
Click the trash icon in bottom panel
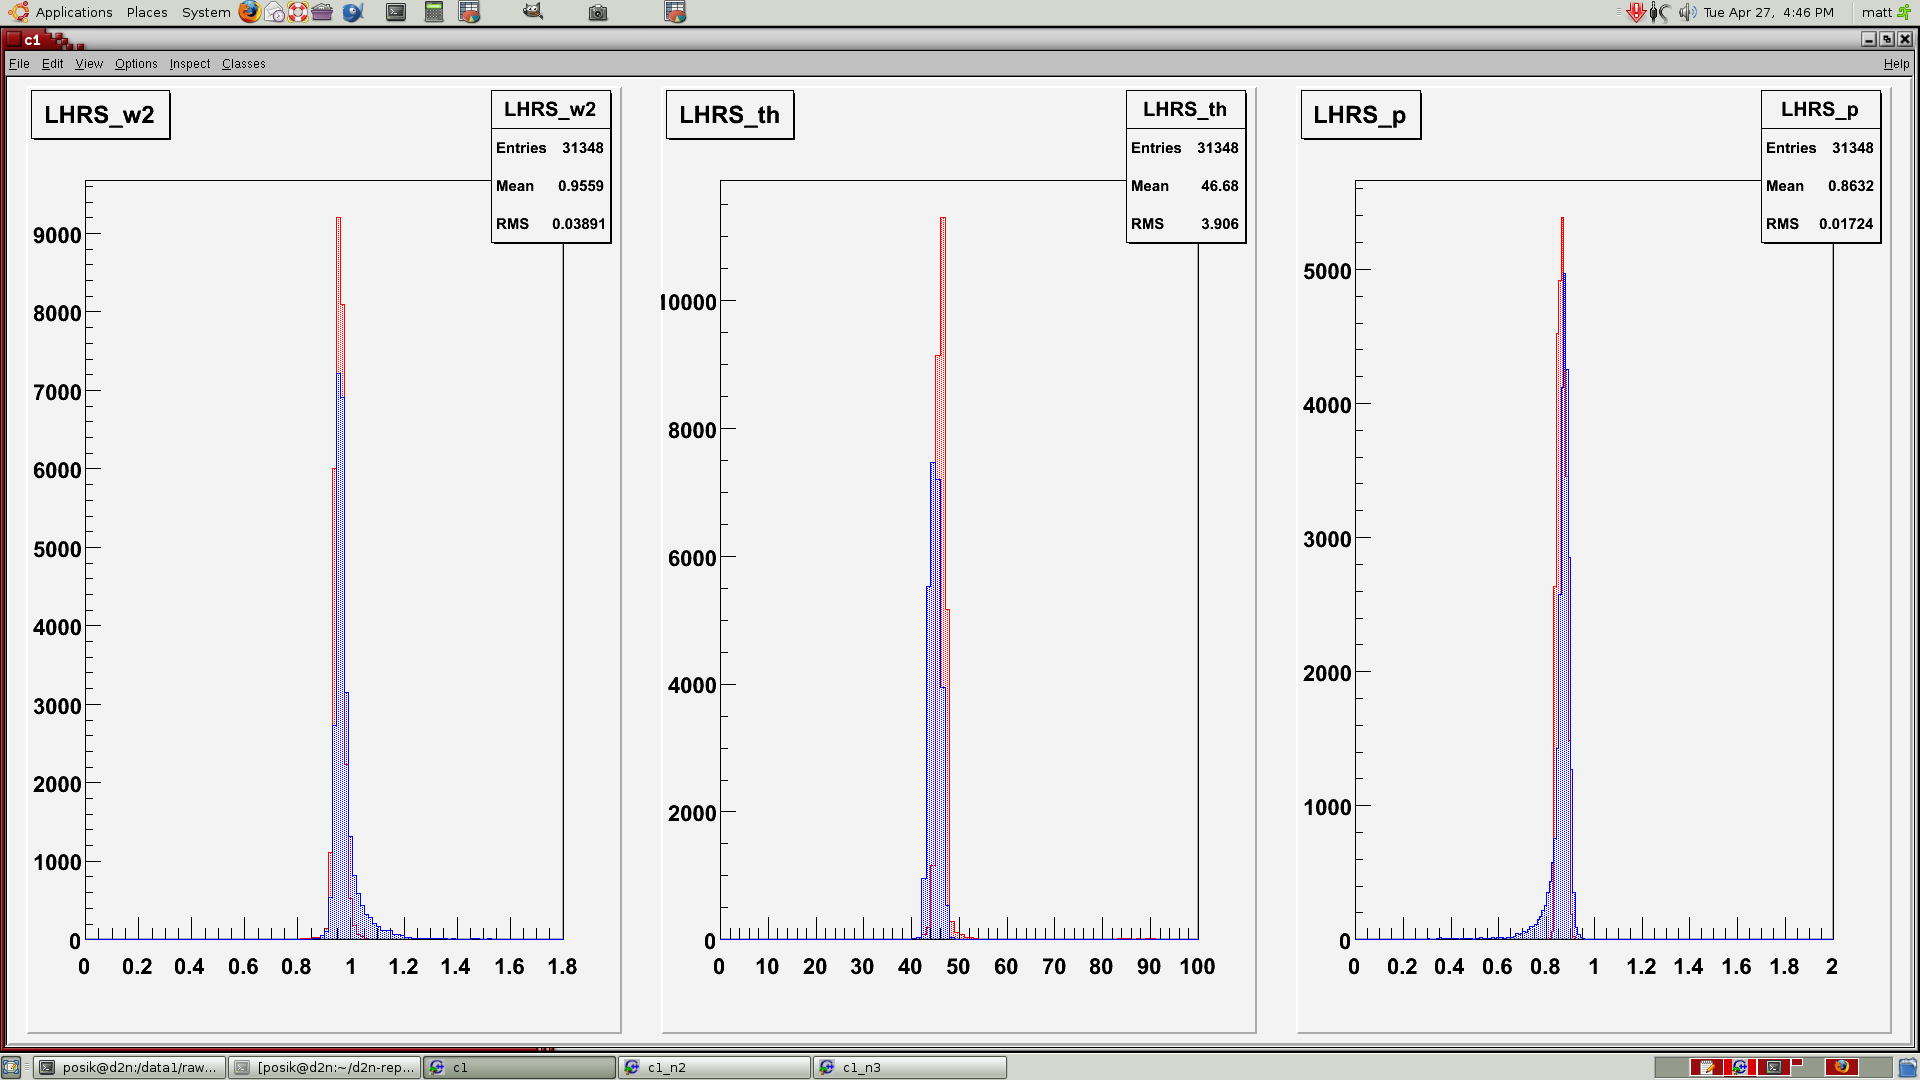[x=1907, y=1067]
